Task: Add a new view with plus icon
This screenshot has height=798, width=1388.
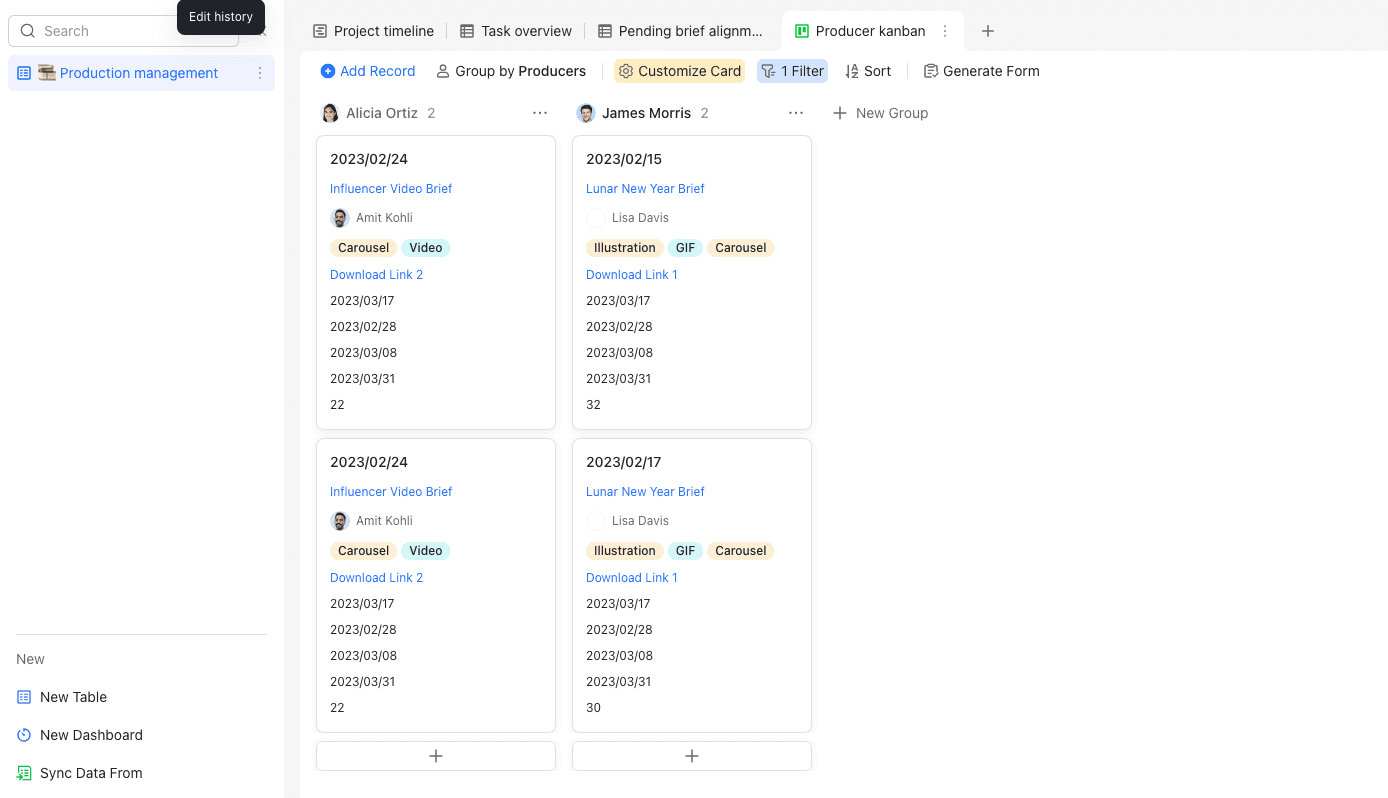Action: pyautogui.click(x=988, y=31)
